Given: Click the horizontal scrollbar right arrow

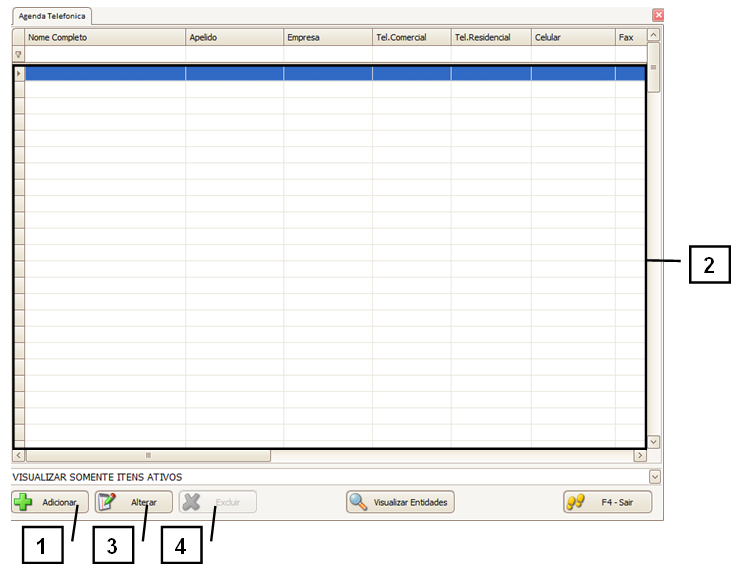Looking at the screenshot, I should tap(640, 456).
